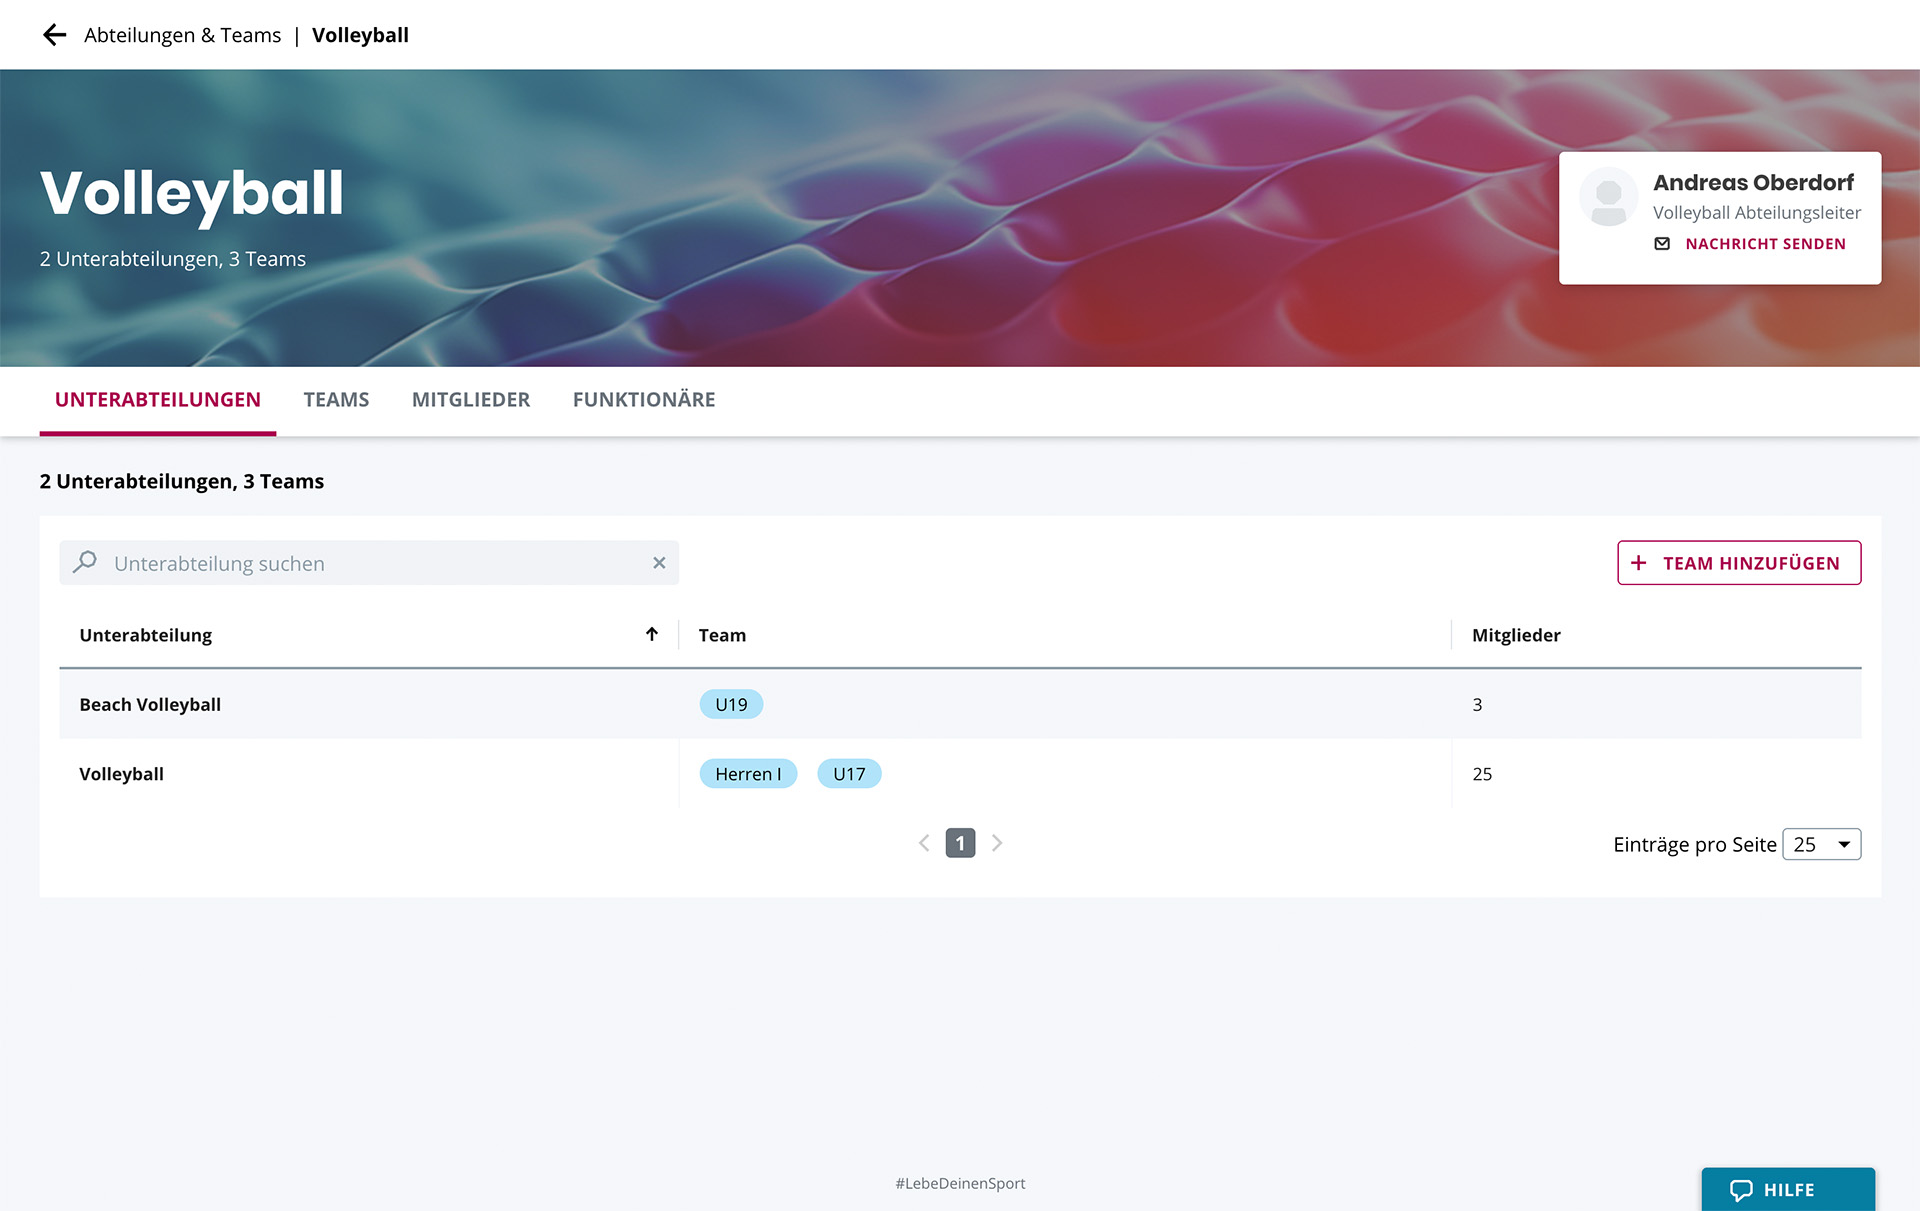Screen dimensions: 1920x1211
Task: Open the Einträge pro Seite dropdown
Action: [x=1821, y=844]
